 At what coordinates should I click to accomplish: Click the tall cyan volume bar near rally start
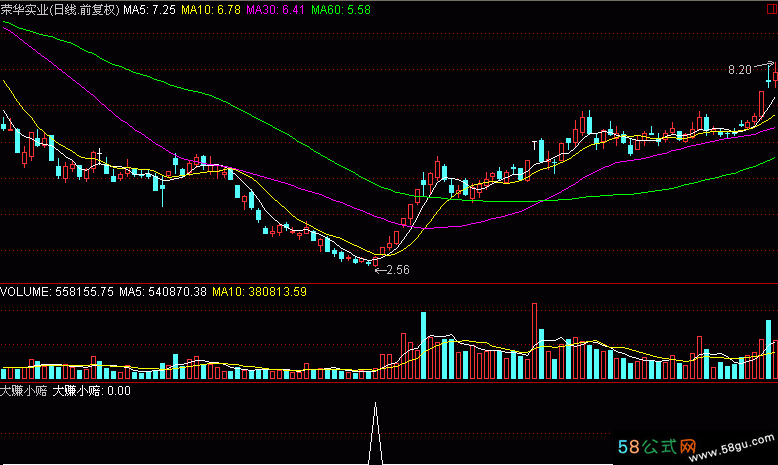423,345
